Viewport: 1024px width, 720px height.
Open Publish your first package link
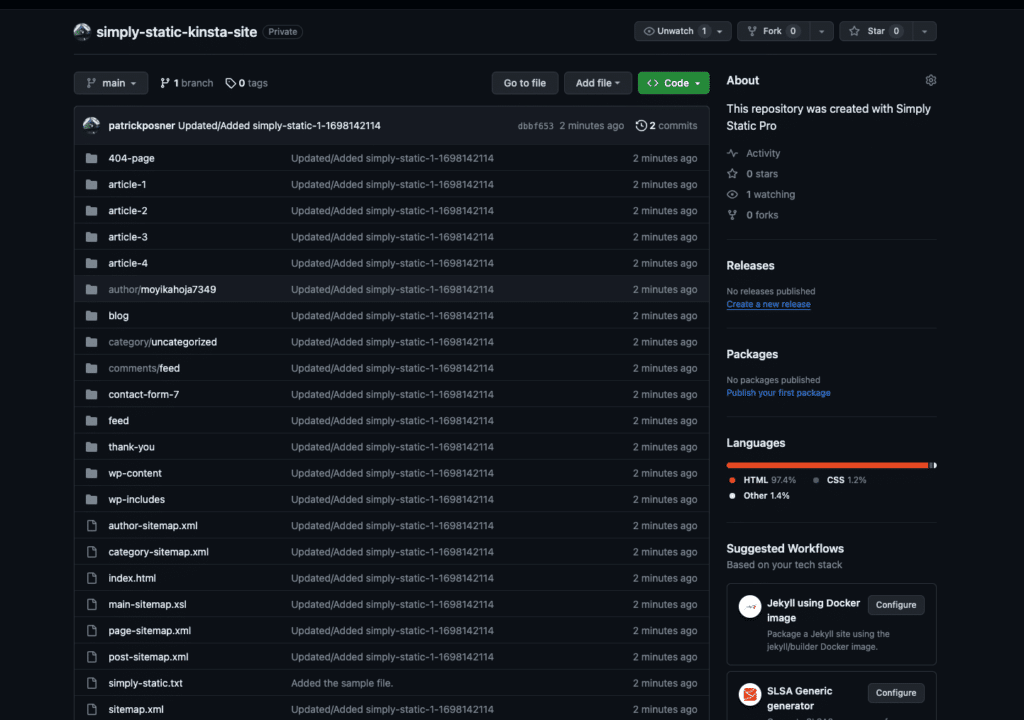778,393
